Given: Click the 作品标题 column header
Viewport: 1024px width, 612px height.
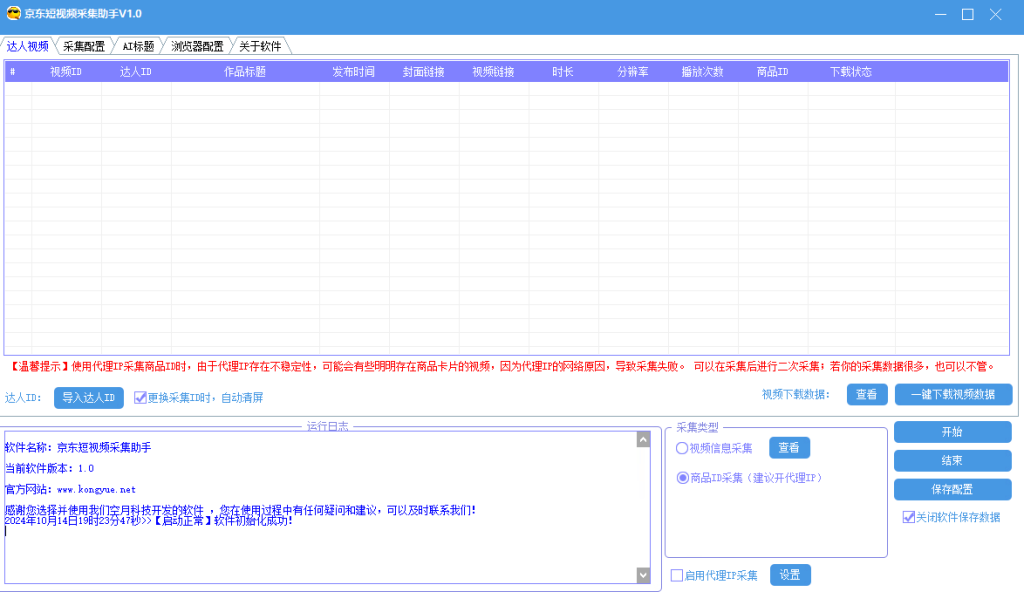Looking at the screenshot, I should click(x=245, y=72).
